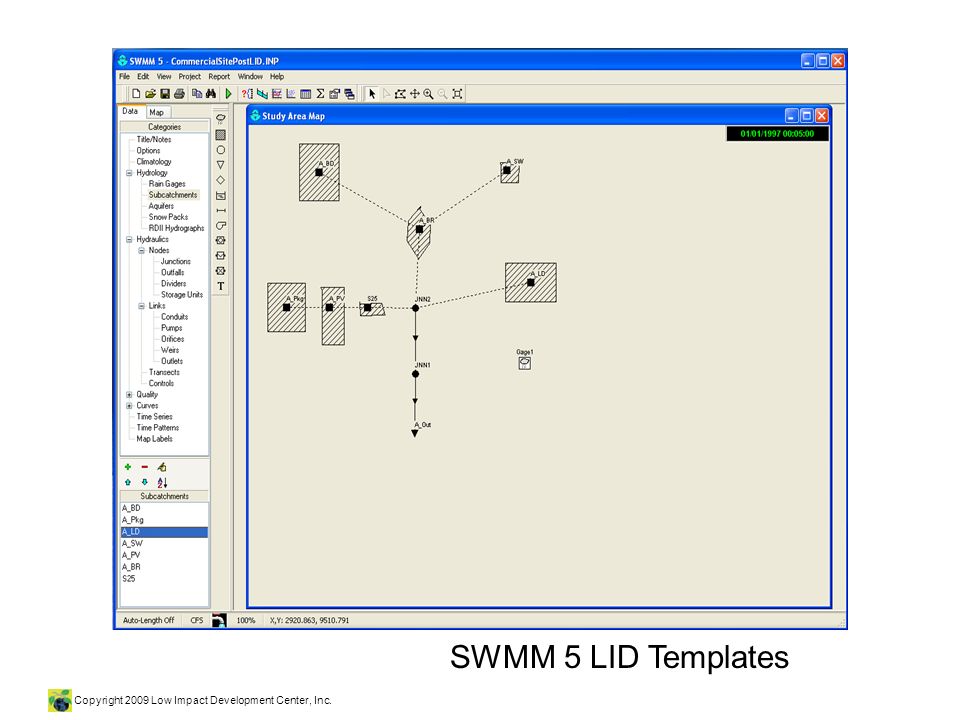The width and height of the screenshot is (960, 720).
Task: Open the Help menu
Action: point(277,77)
